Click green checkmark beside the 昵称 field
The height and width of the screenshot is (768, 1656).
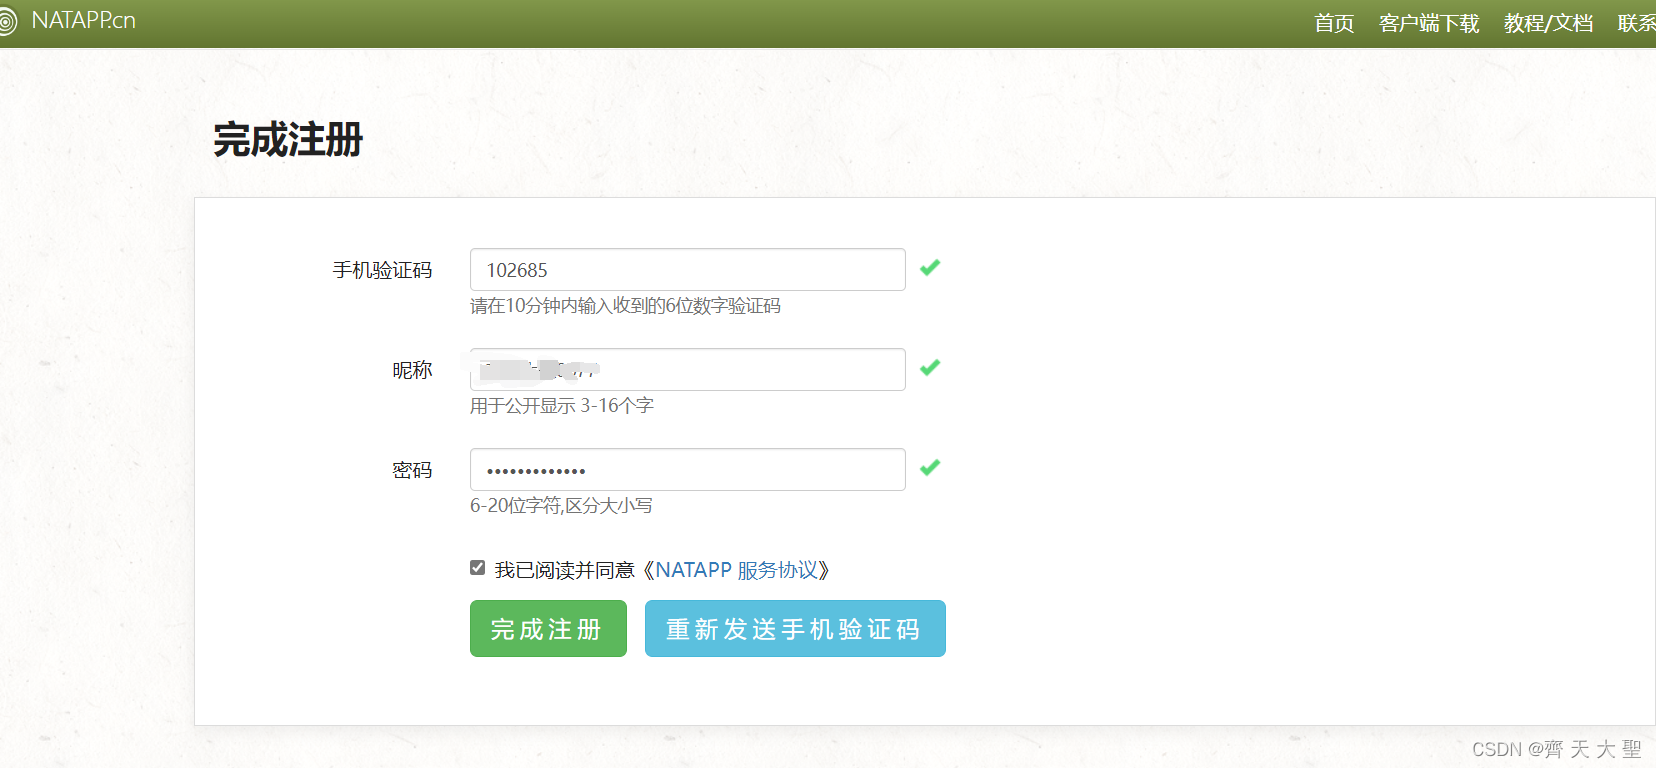tap(930, 368)
